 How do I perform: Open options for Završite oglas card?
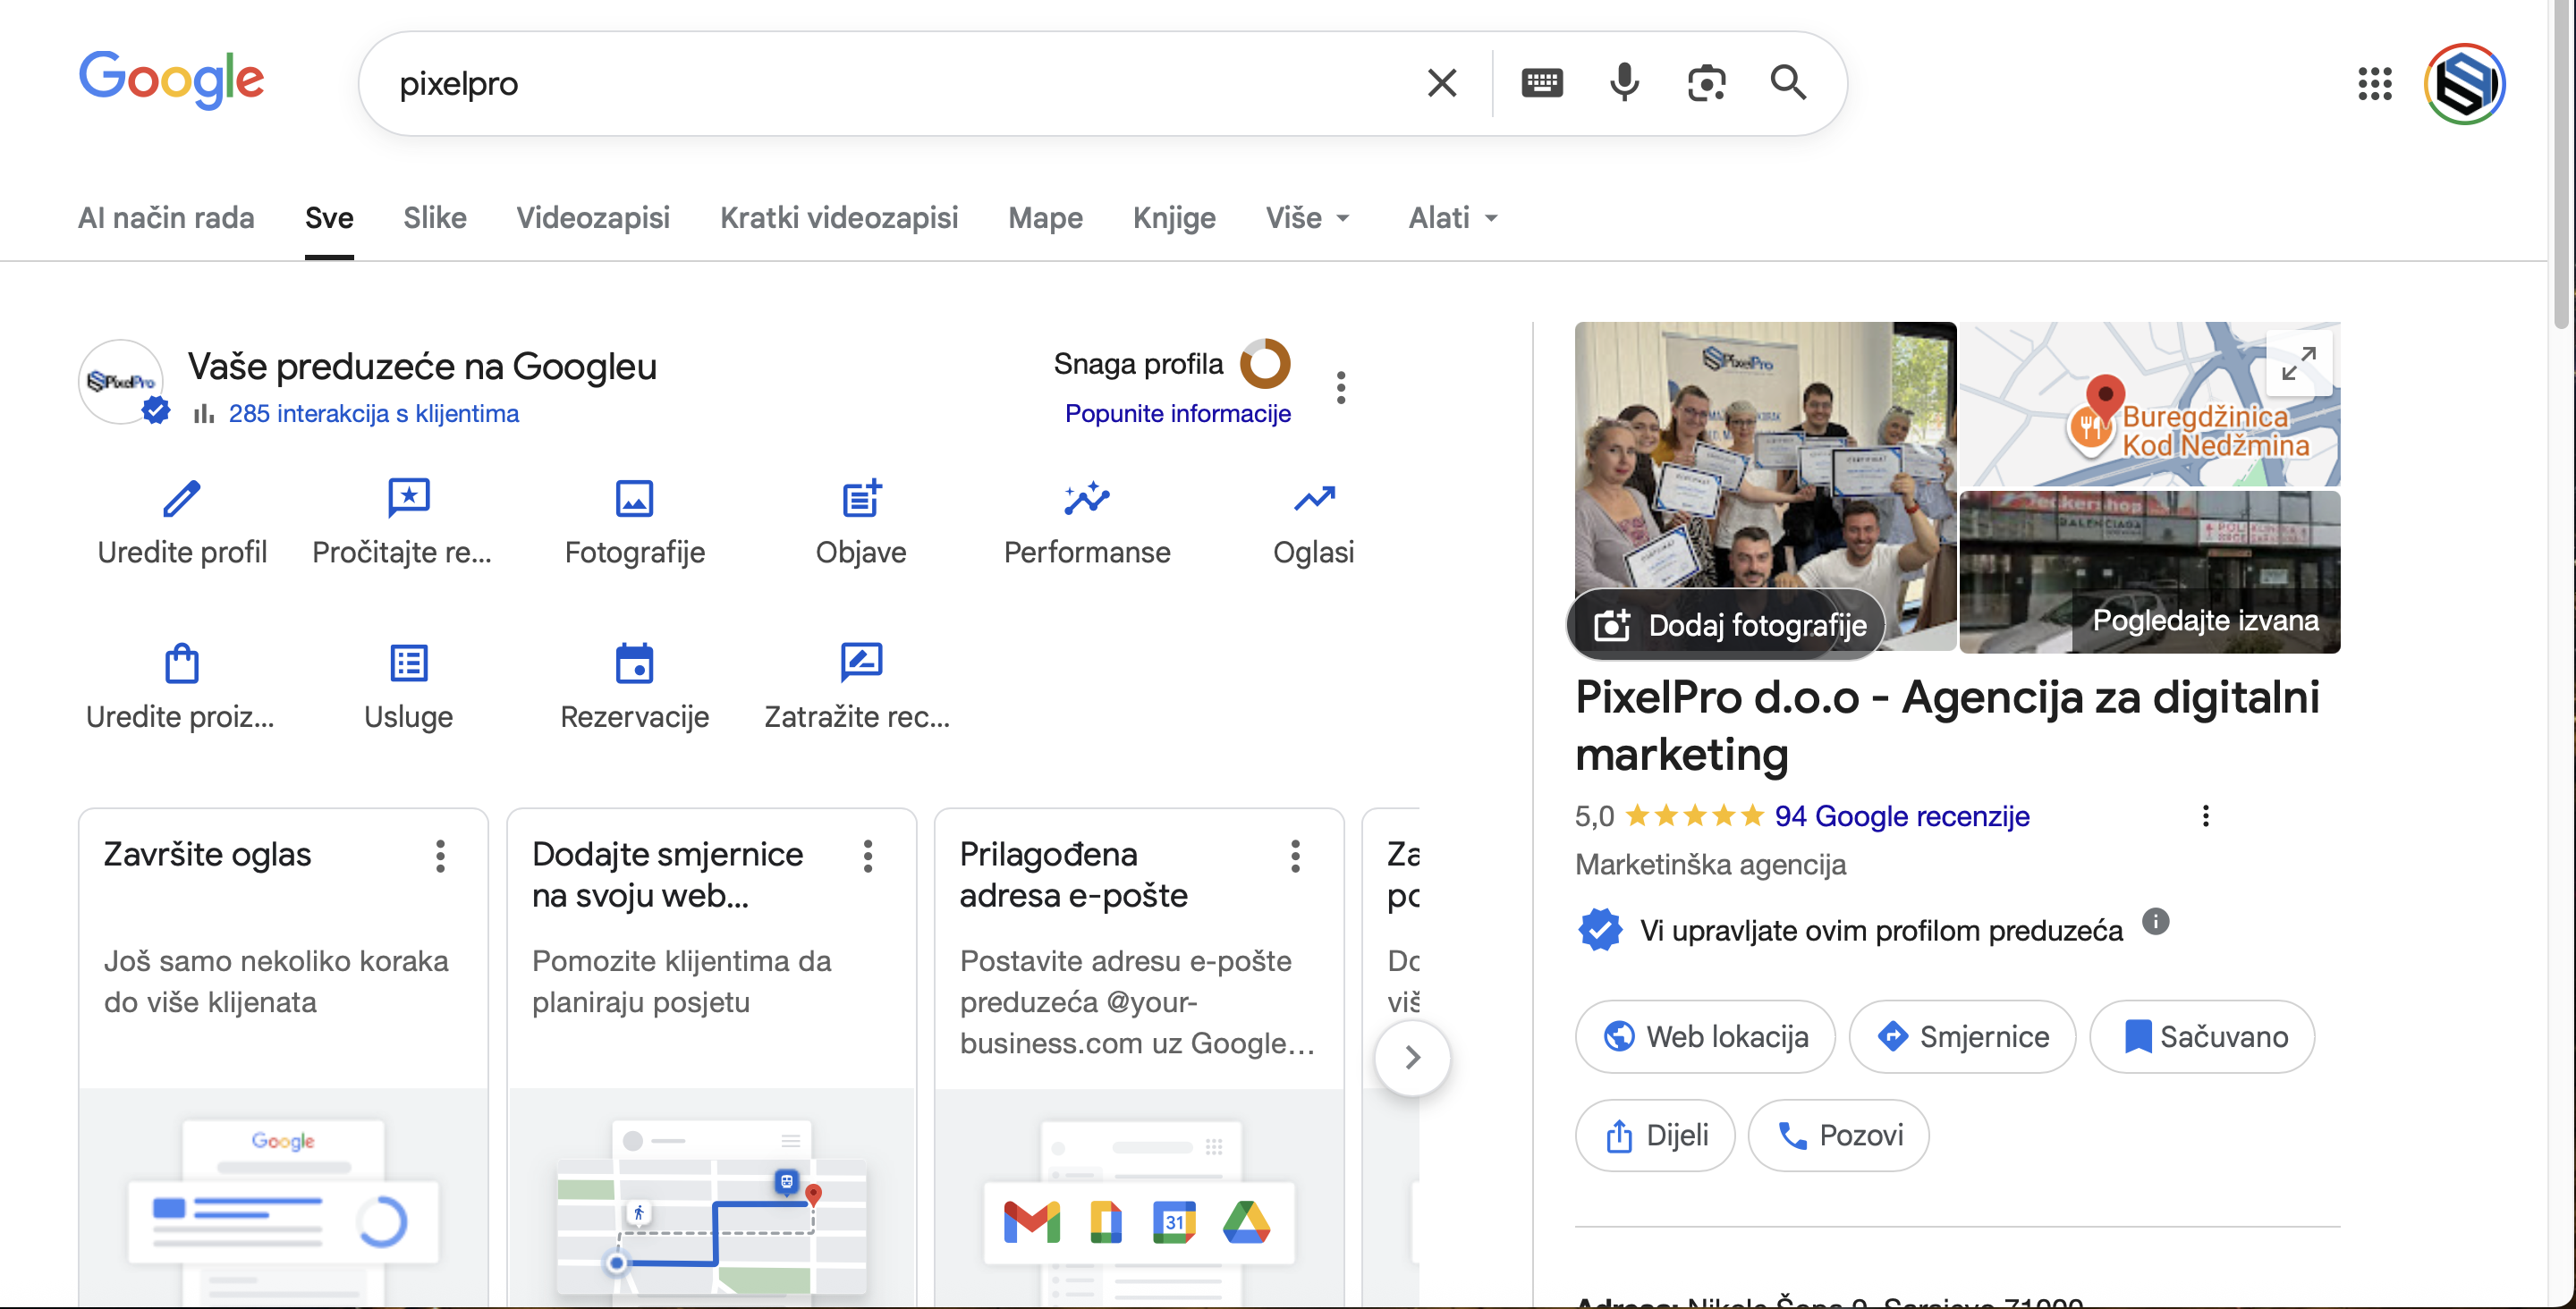pyautogui.click(x=440, y=856)
